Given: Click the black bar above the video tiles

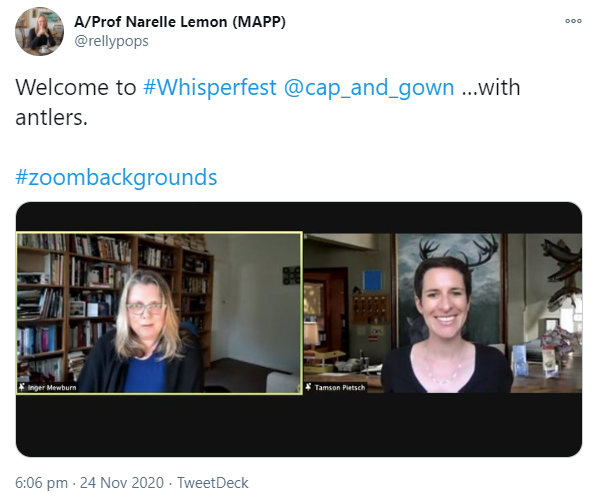Looking at the screenshot, I should click(299, 217).
